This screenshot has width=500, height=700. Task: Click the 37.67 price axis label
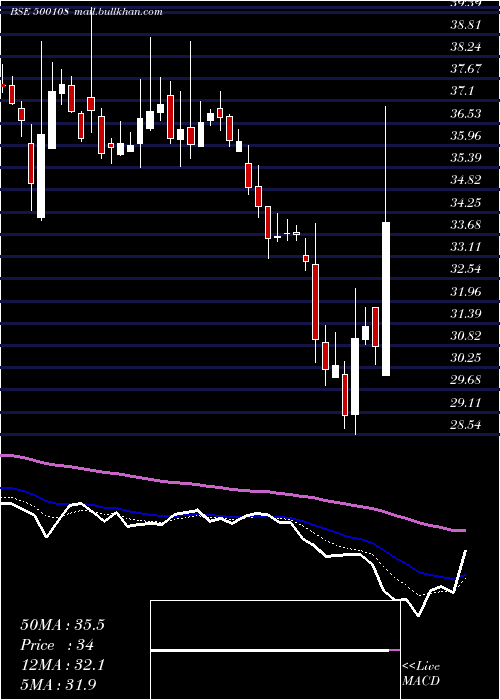click(x=466, y=69)
